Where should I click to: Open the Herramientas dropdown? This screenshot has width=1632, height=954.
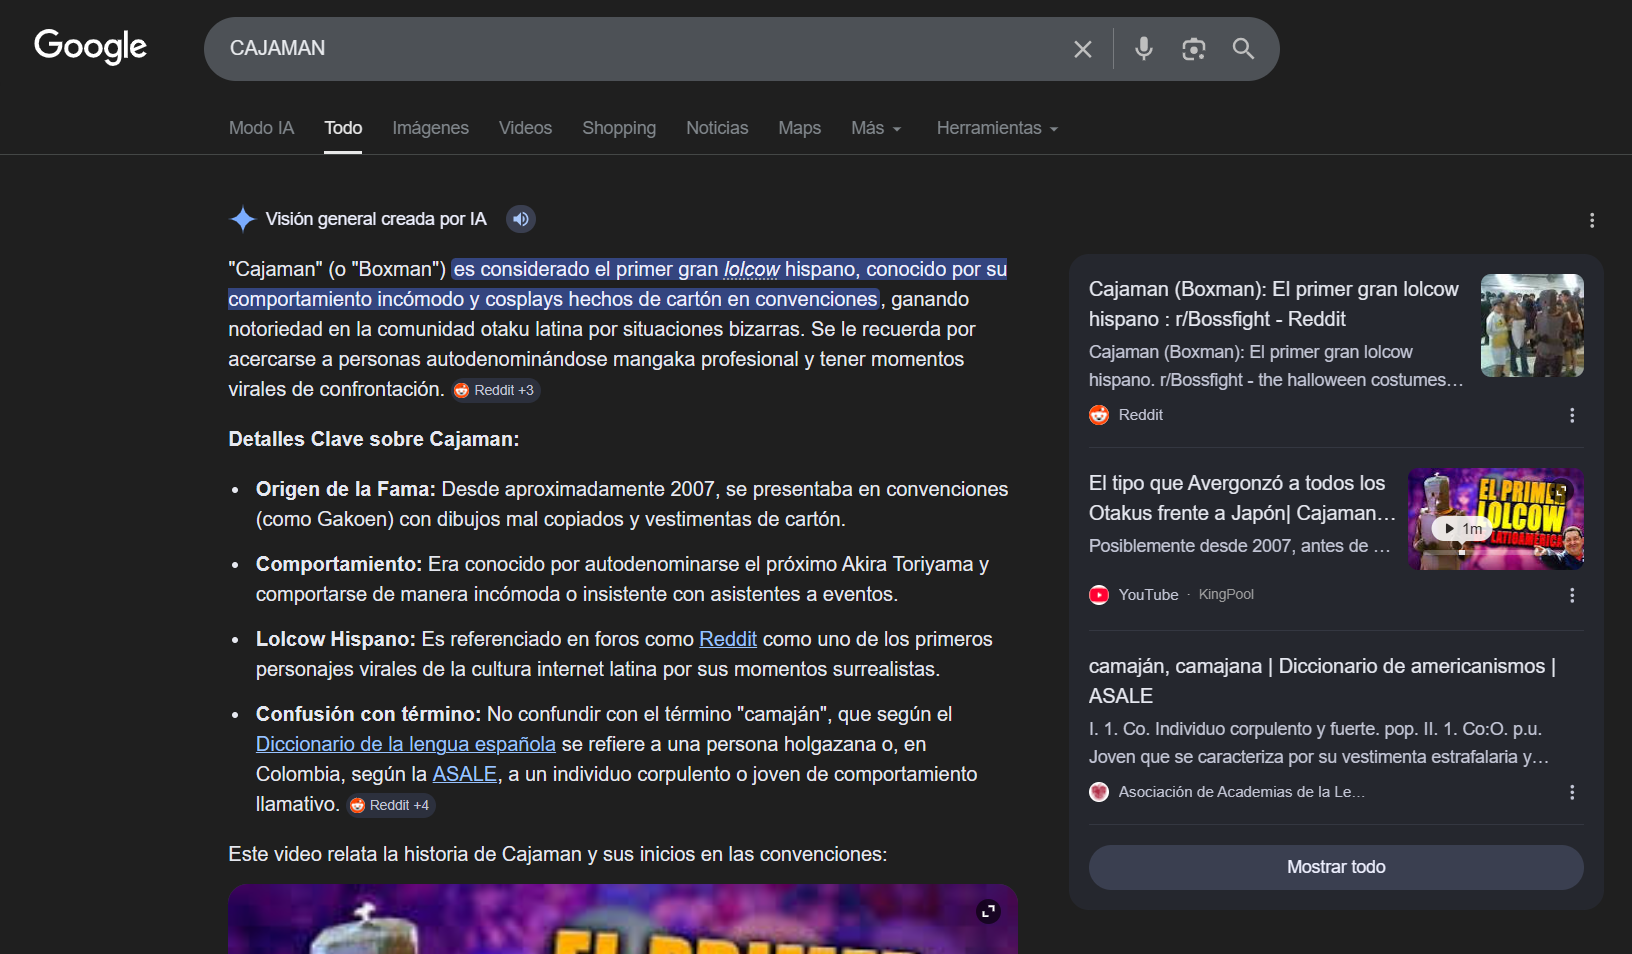pos(997,128)
